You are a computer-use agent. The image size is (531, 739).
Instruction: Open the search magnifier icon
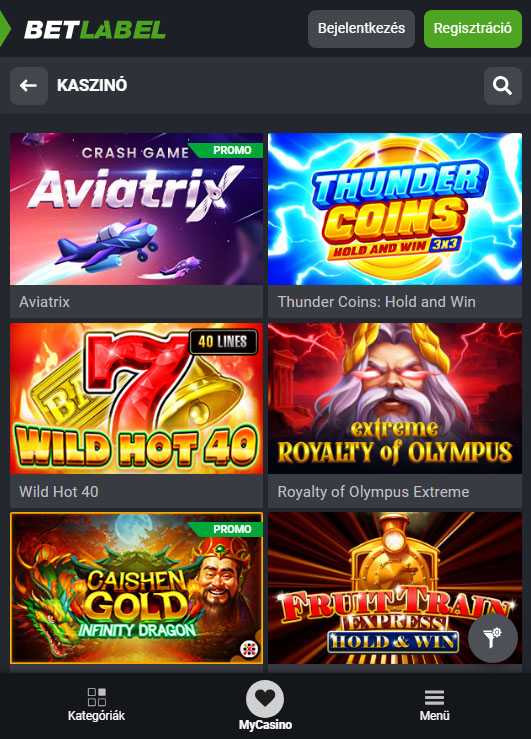pos(502,86)
